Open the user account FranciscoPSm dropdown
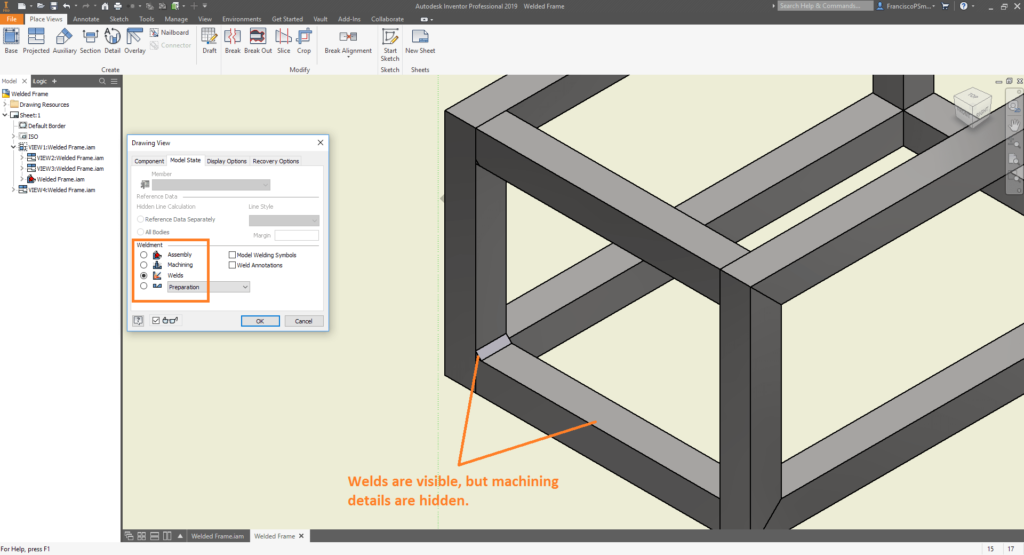This screenshot has width=1024, height=555. click(x=906, y=6)
